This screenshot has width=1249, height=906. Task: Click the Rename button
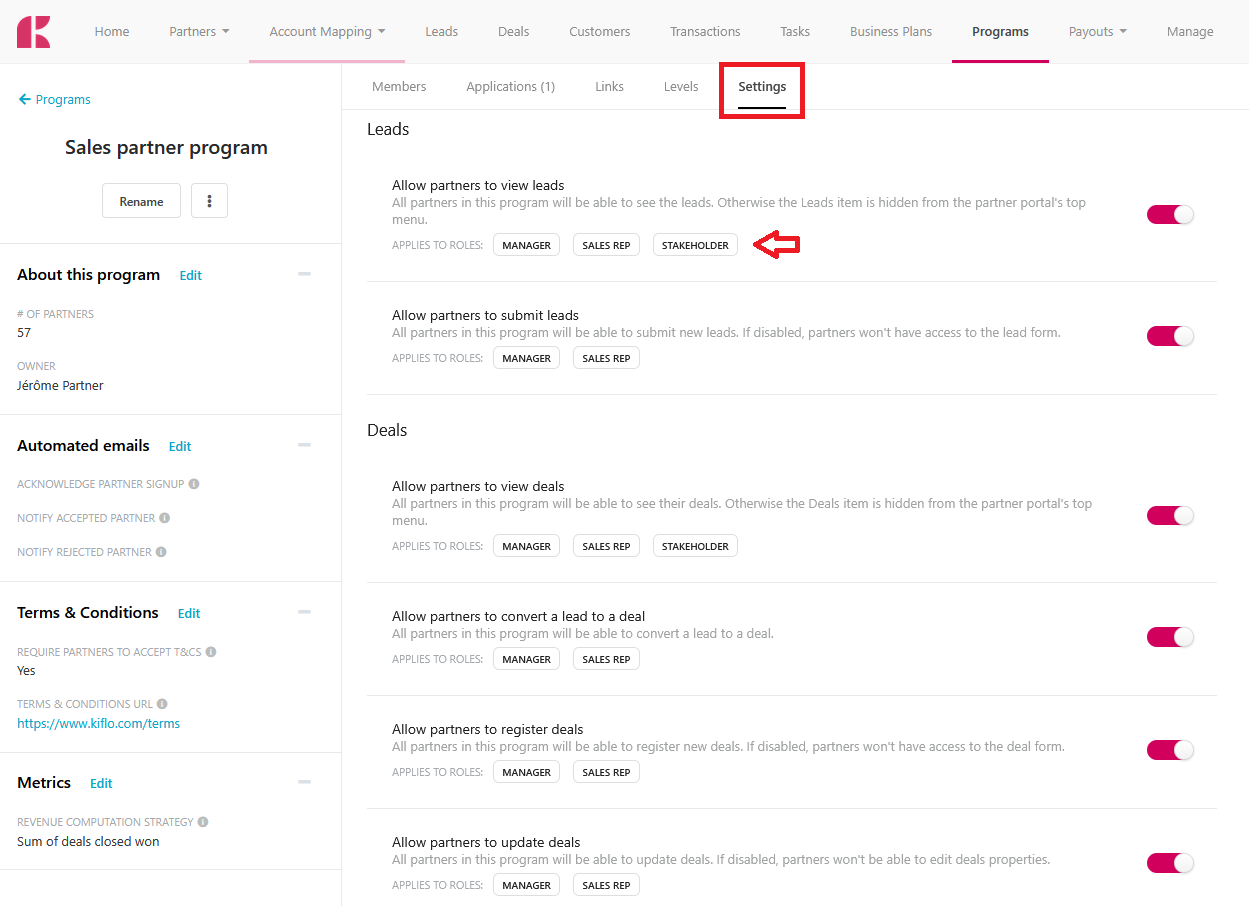[x=141, y=201]
